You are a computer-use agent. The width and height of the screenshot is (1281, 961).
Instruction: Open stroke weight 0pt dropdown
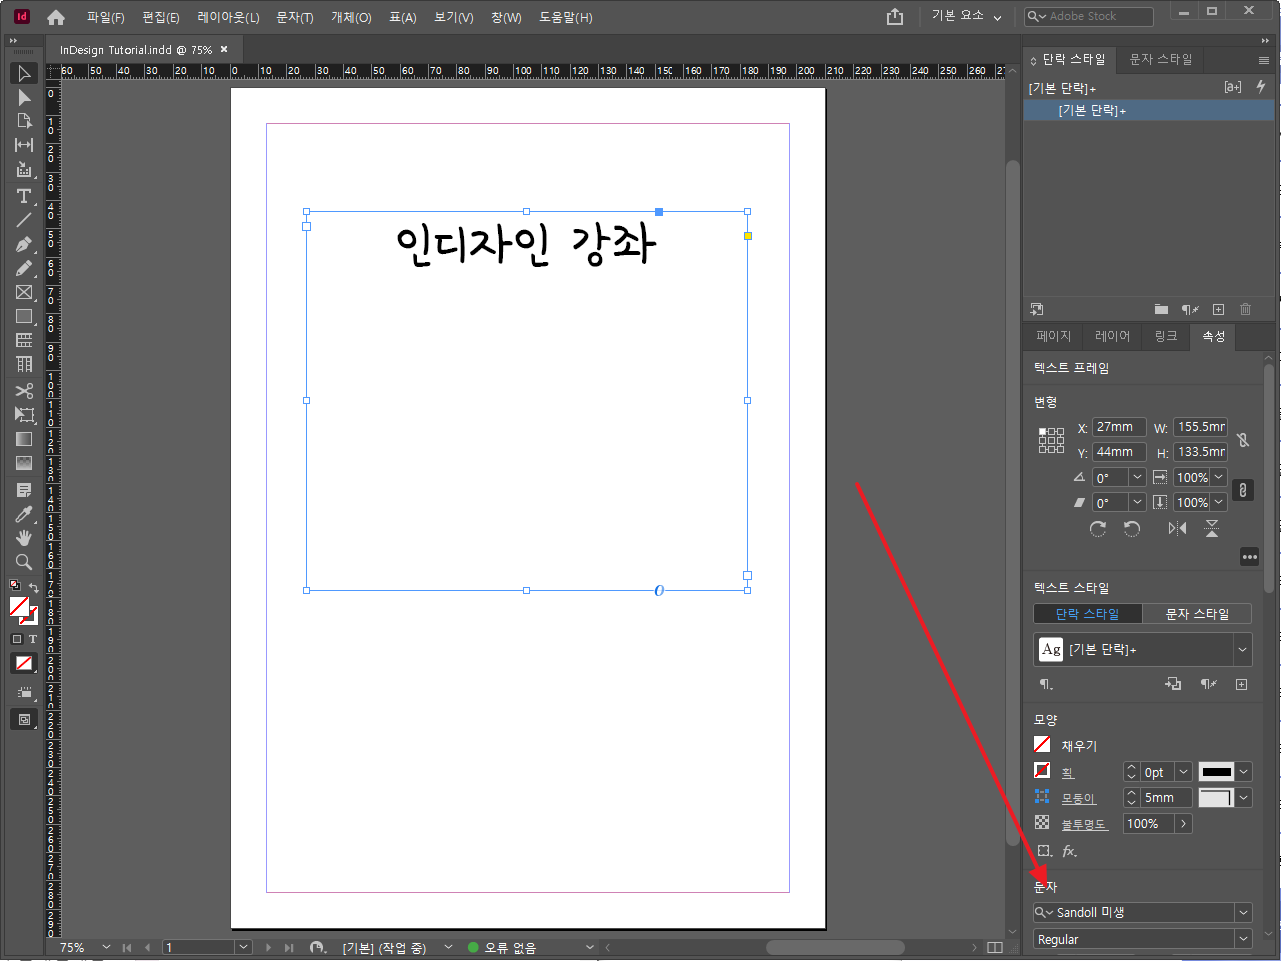pos(1183,772)
